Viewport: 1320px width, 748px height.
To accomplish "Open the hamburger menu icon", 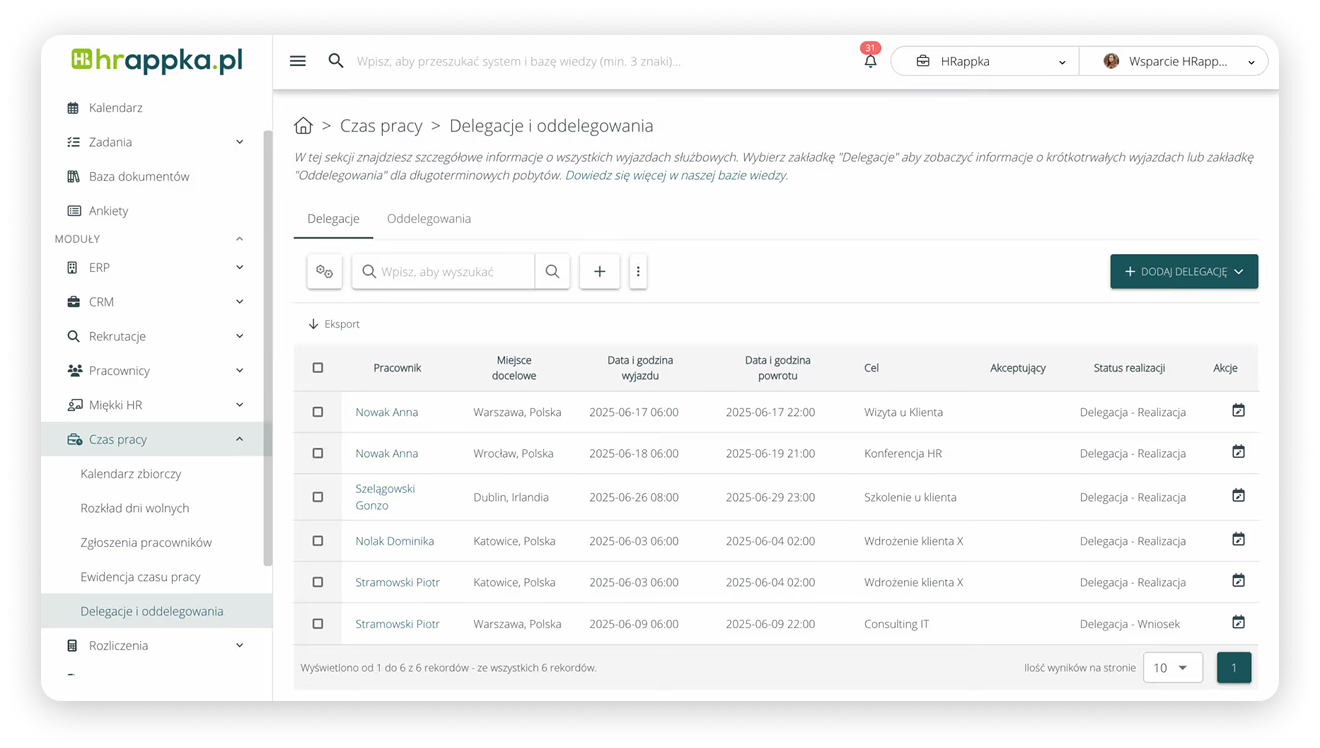I will coord(297,61).
